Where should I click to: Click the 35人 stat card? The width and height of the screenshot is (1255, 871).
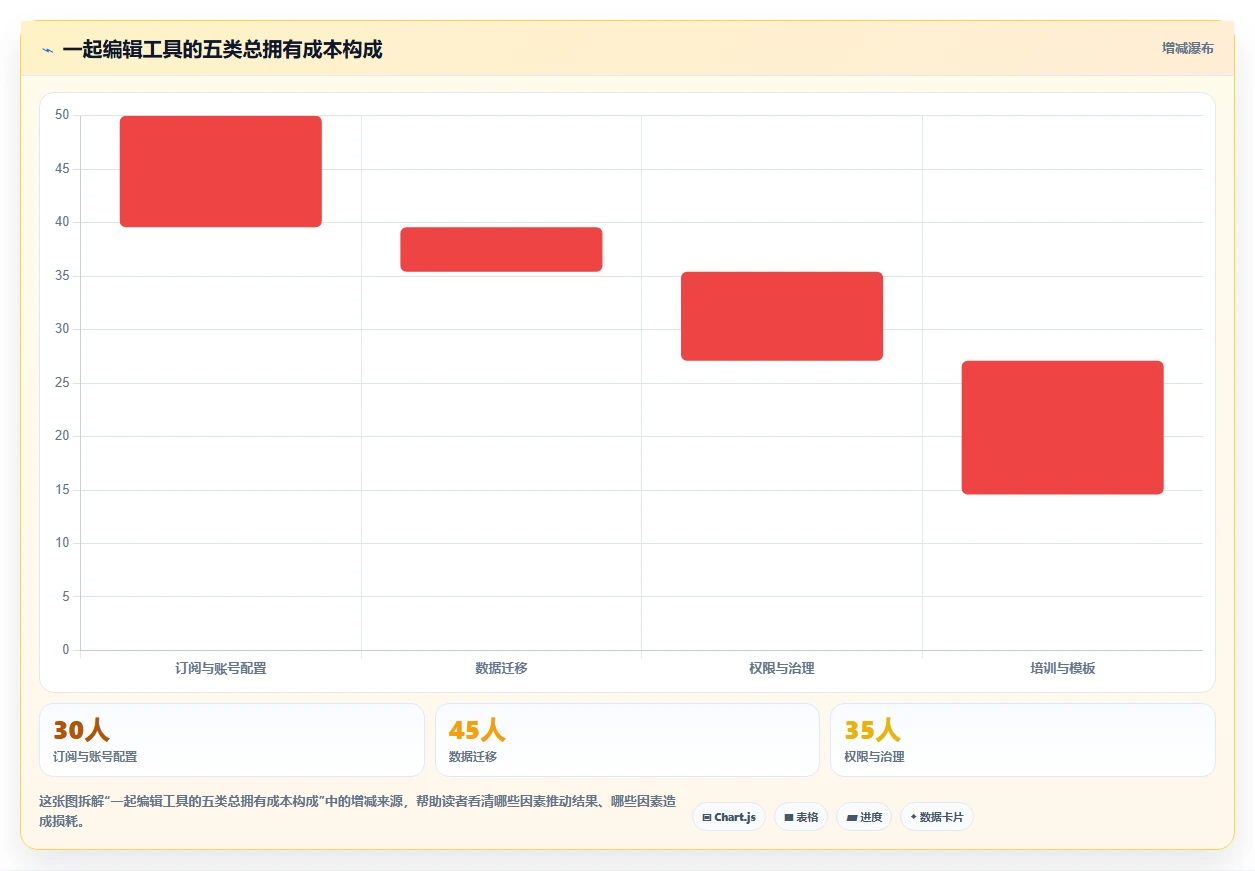click(x=1023, y=740)
